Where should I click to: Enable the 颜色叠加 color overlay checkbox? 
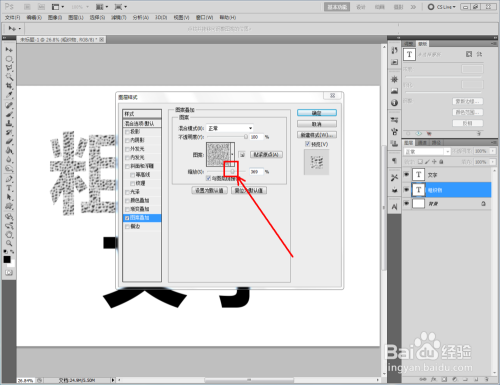(x=127, y=201)
